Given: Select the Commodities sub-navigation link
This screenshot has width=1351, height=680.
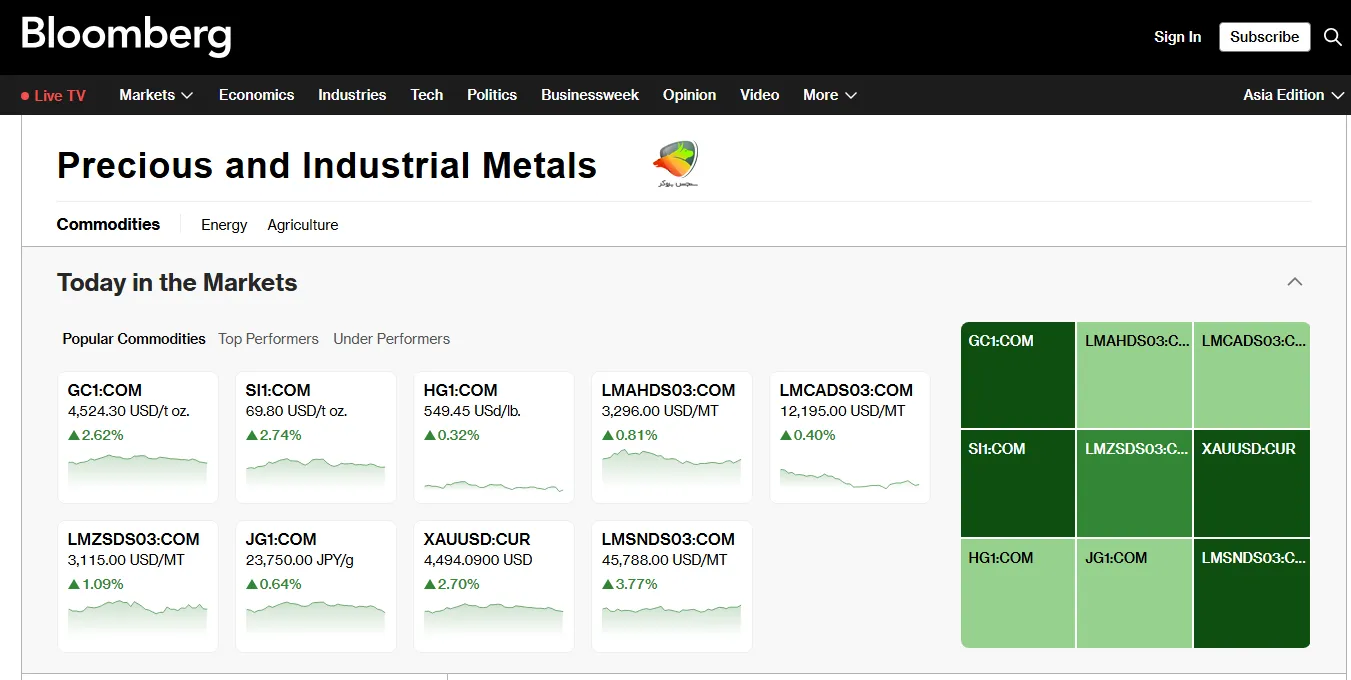Looking at the screenshot, I should pos(108,224).
